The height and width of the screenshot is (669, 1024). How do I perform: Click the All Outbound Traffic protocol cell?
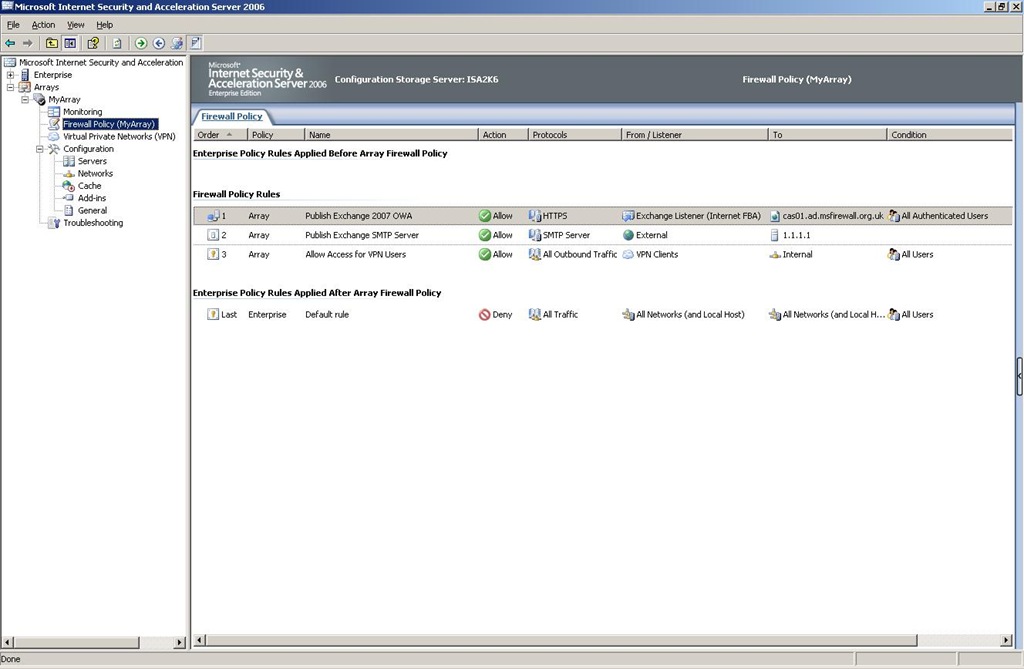tap(573, 255)
